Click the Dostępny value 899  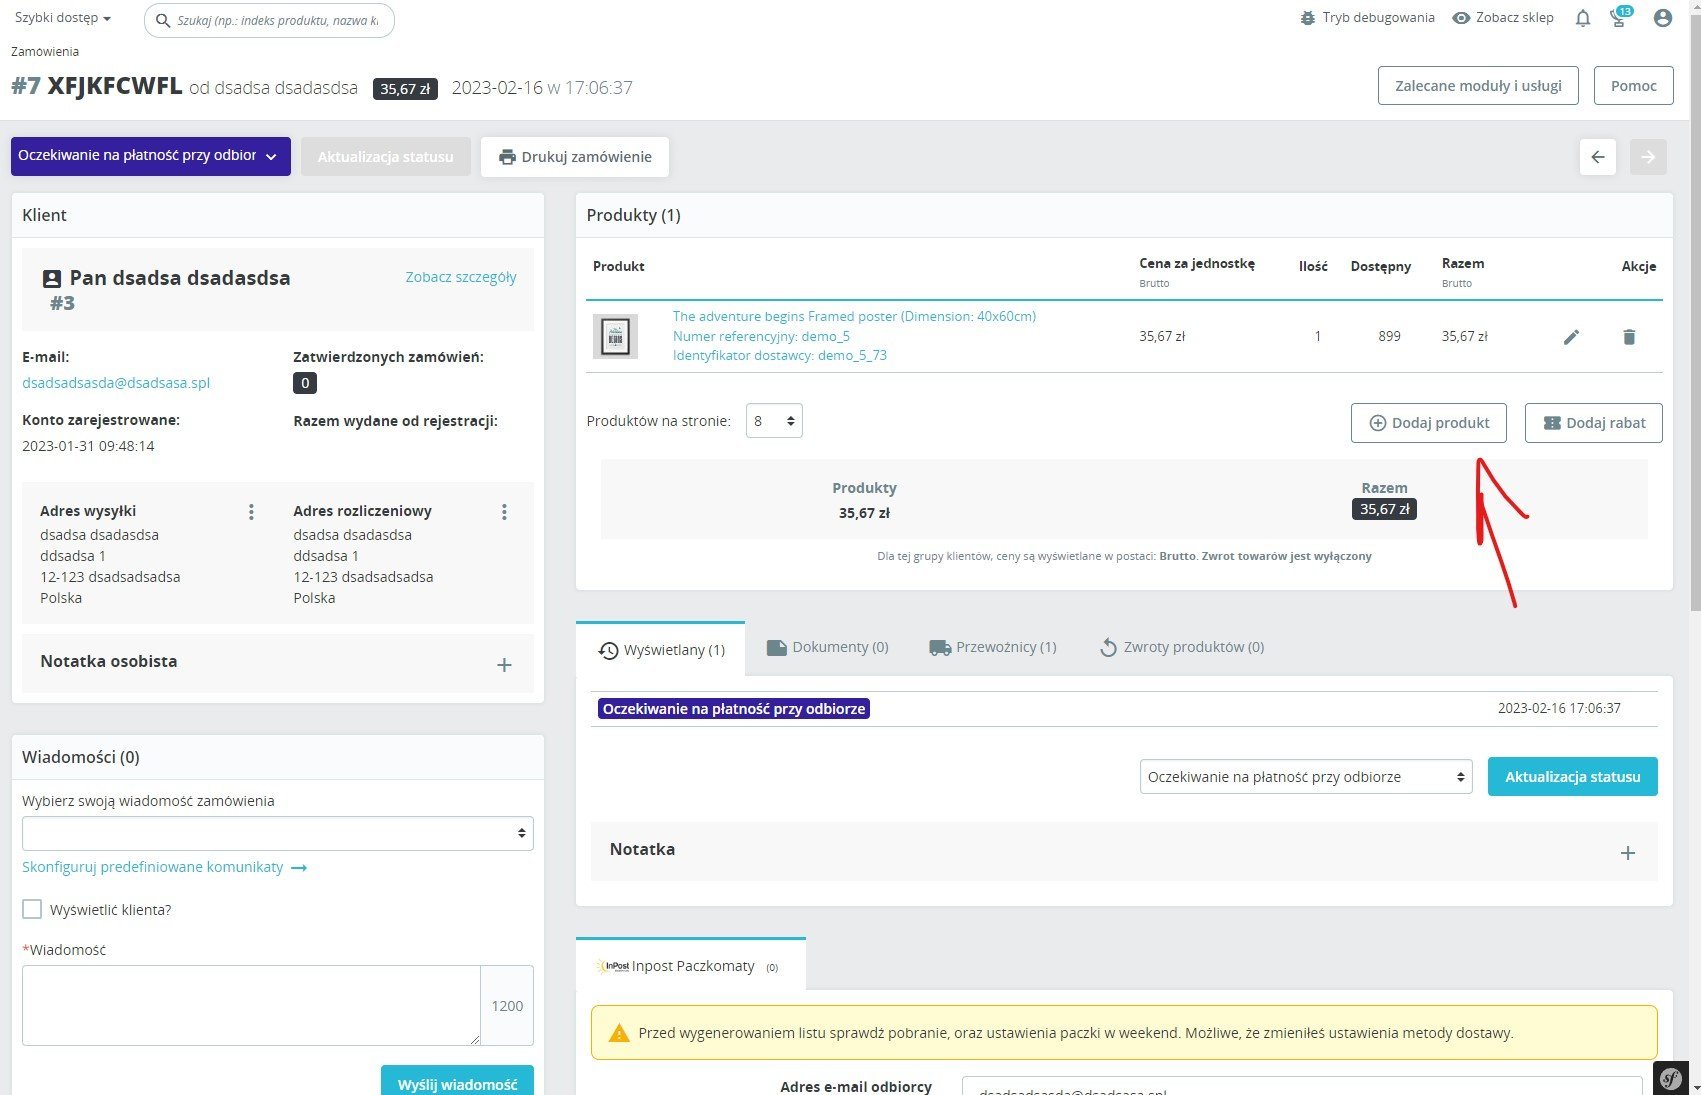pos(1389,336)
